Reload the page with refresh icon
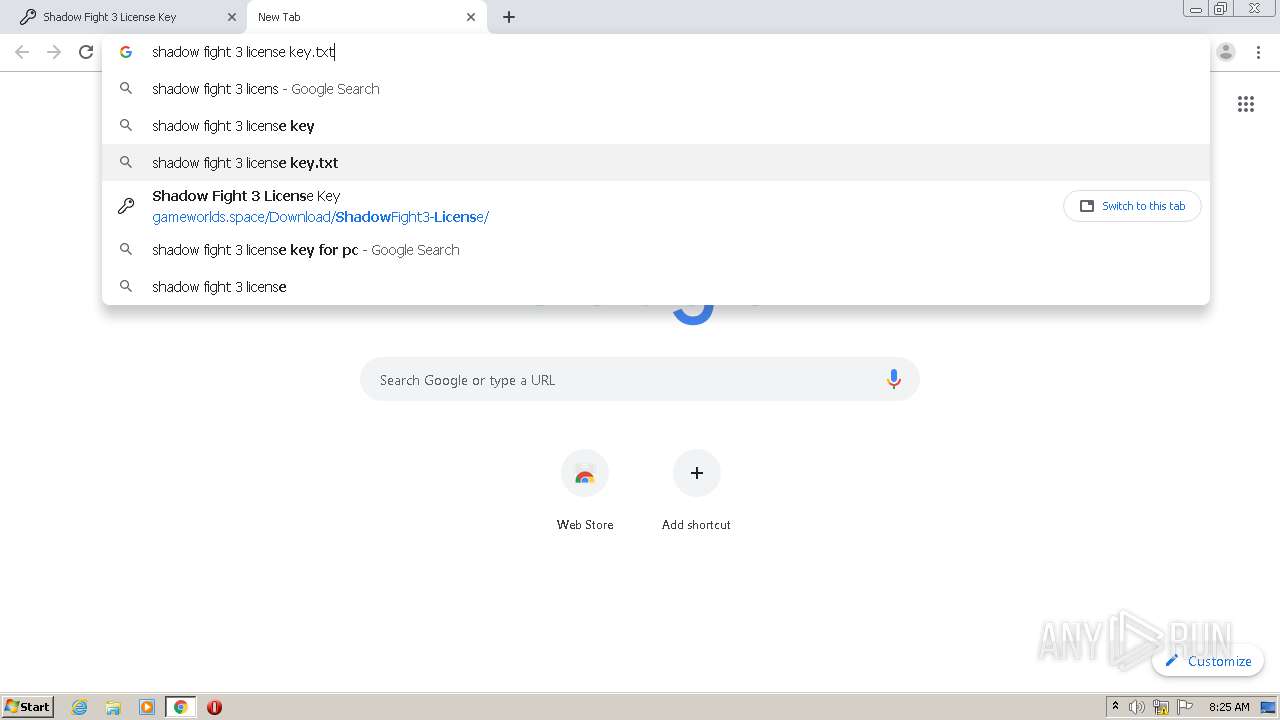 86,52
